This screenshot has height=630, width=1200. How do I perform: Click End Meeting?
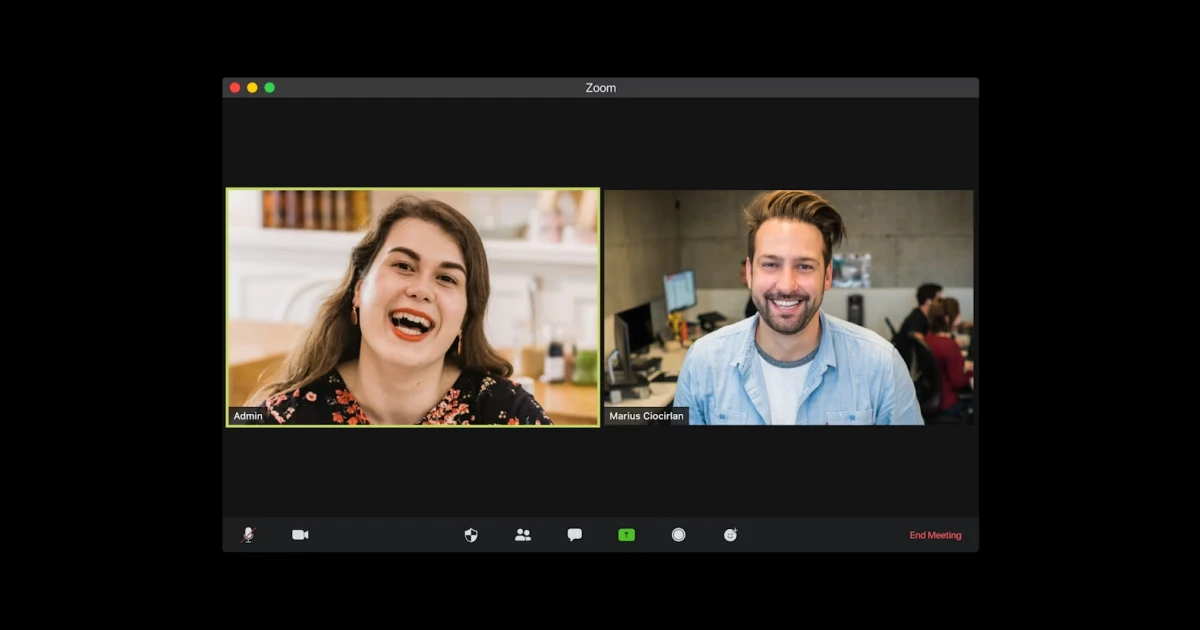point(934,535)
